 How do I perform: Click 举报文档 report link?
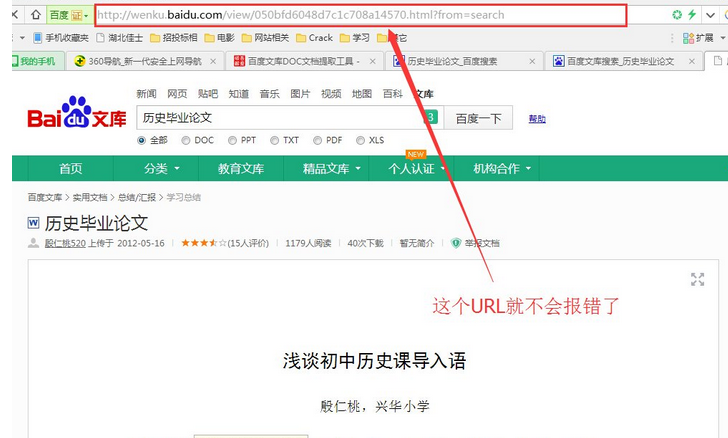coord(482,243)
